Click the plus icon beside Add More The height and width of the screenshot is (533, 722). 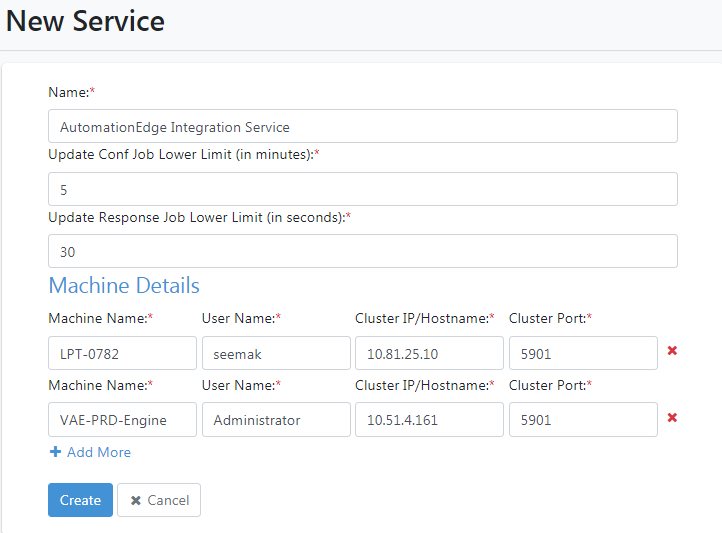pos(55,452)
